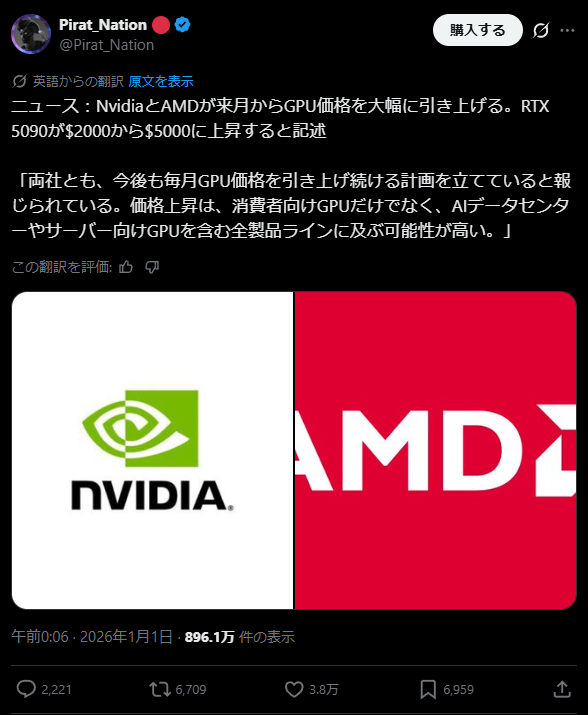Open the red AMD logo image
588x715 pixels.
(436, 450)
